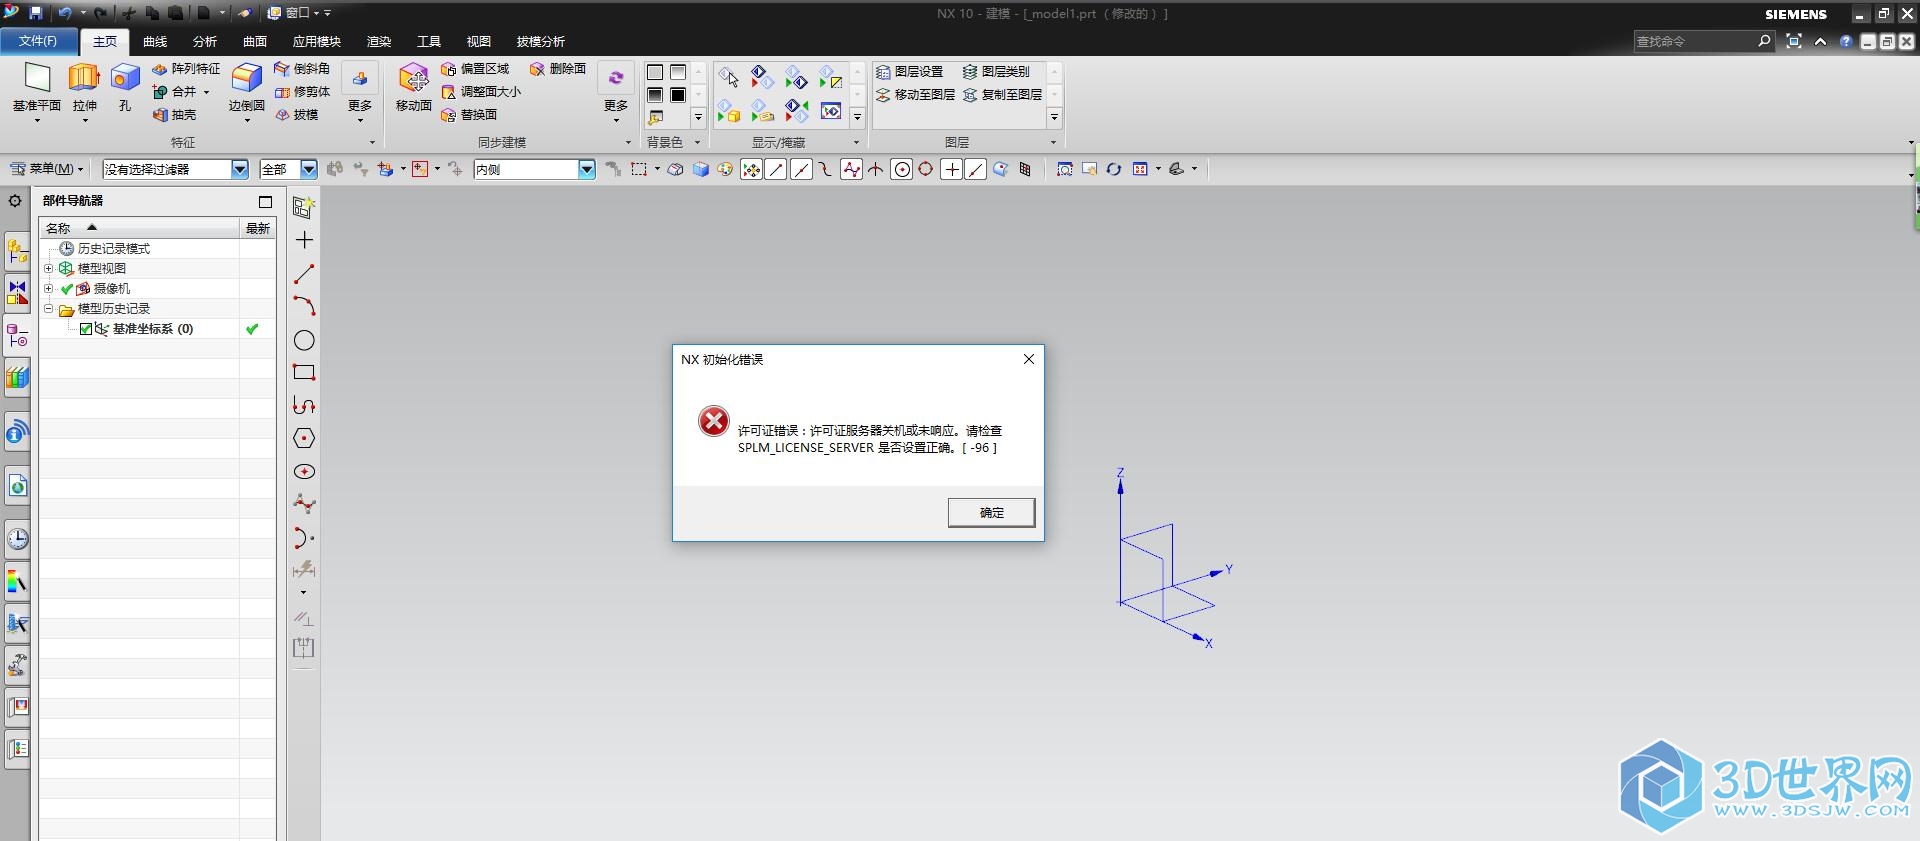Viewport: 1920px width, 841px height.
Task: Select the 倒斜角 chamfer command
Action: click(x=302, y=69)
